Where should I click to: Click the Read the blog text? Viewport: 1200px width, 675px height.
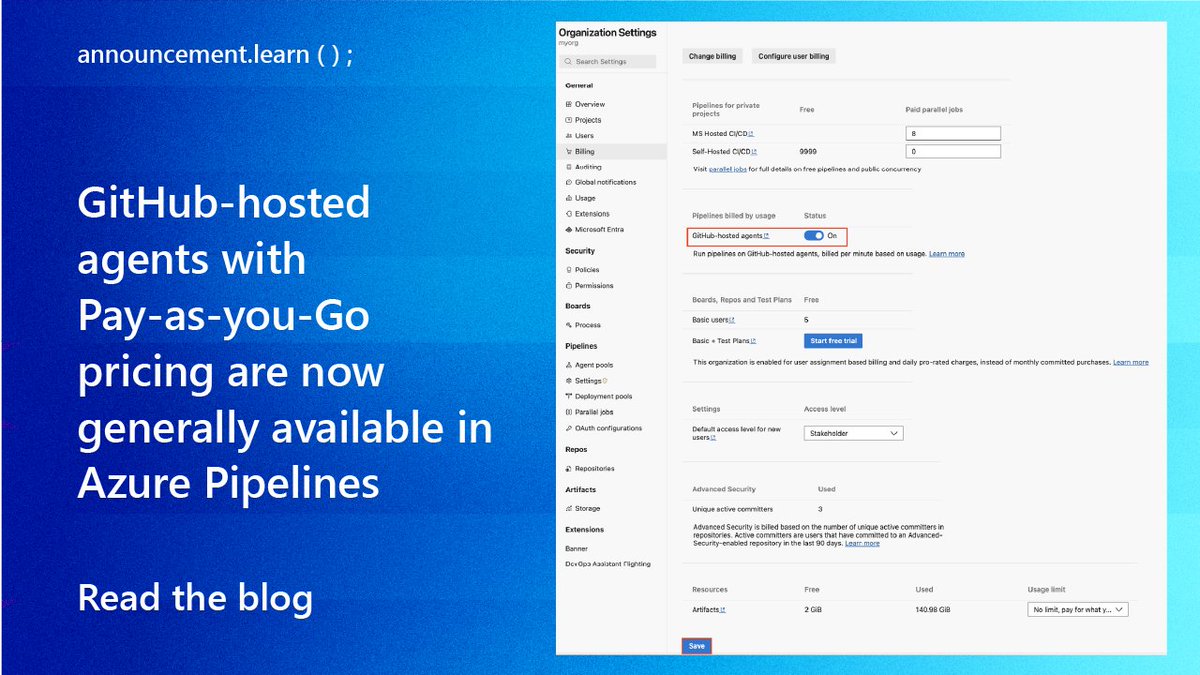pos(195,598)
